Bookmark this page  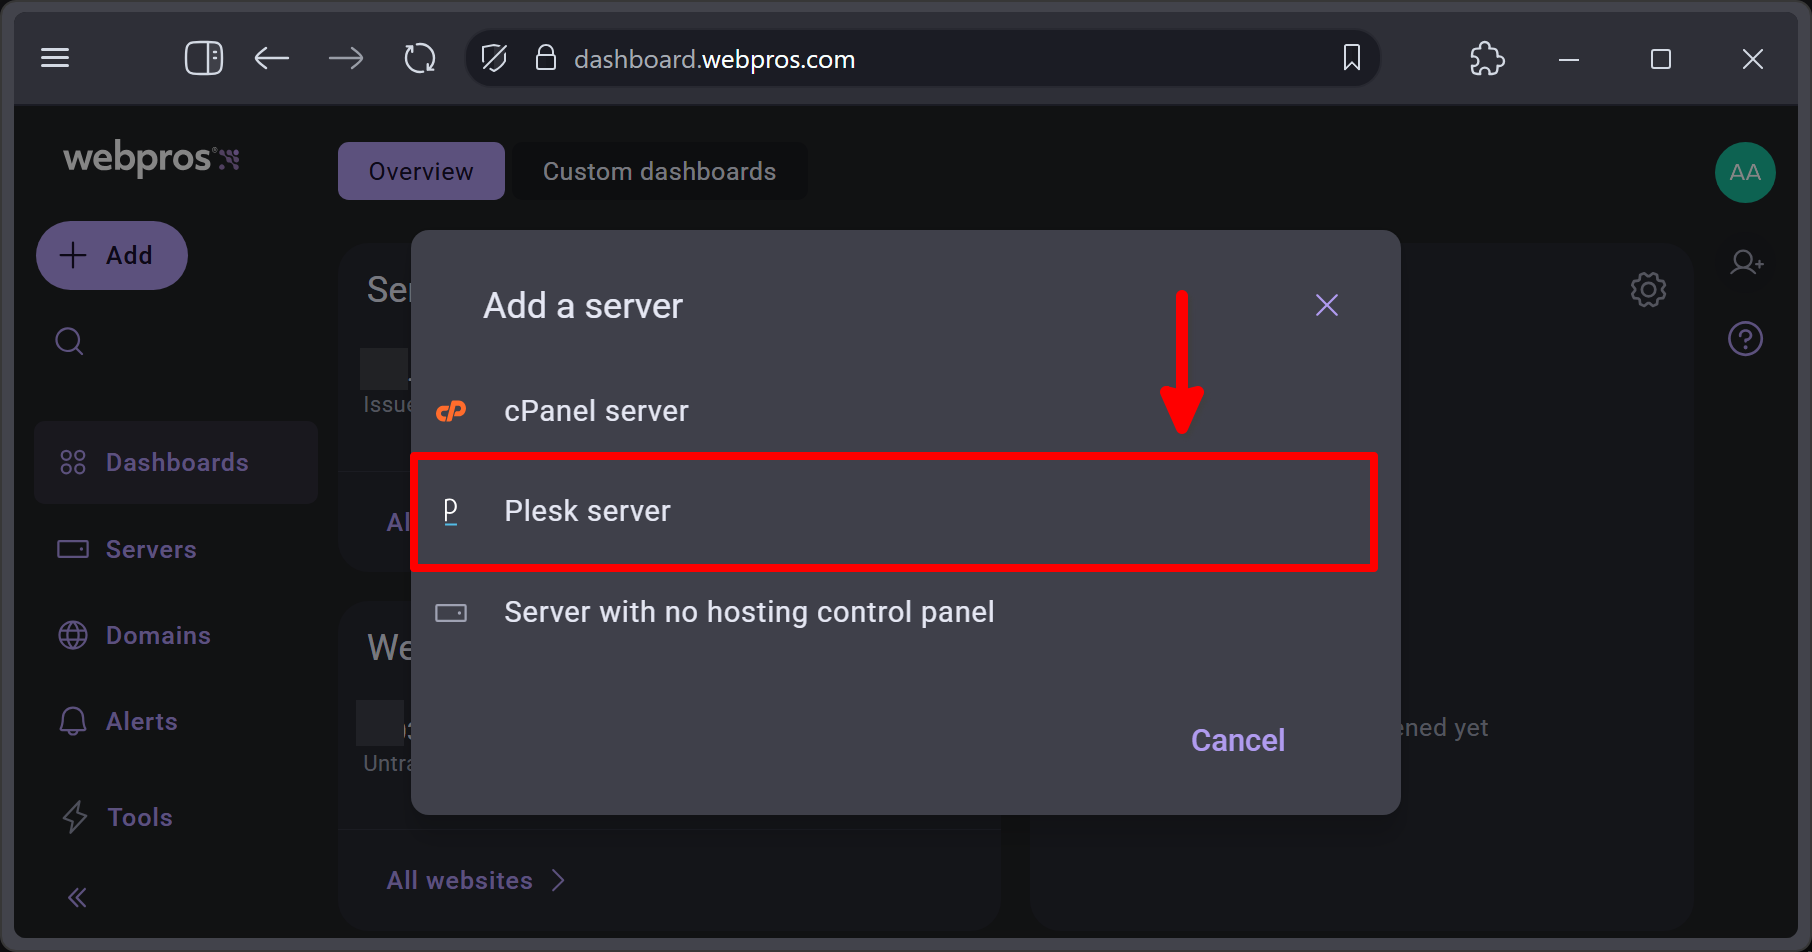click(1351, 58)
